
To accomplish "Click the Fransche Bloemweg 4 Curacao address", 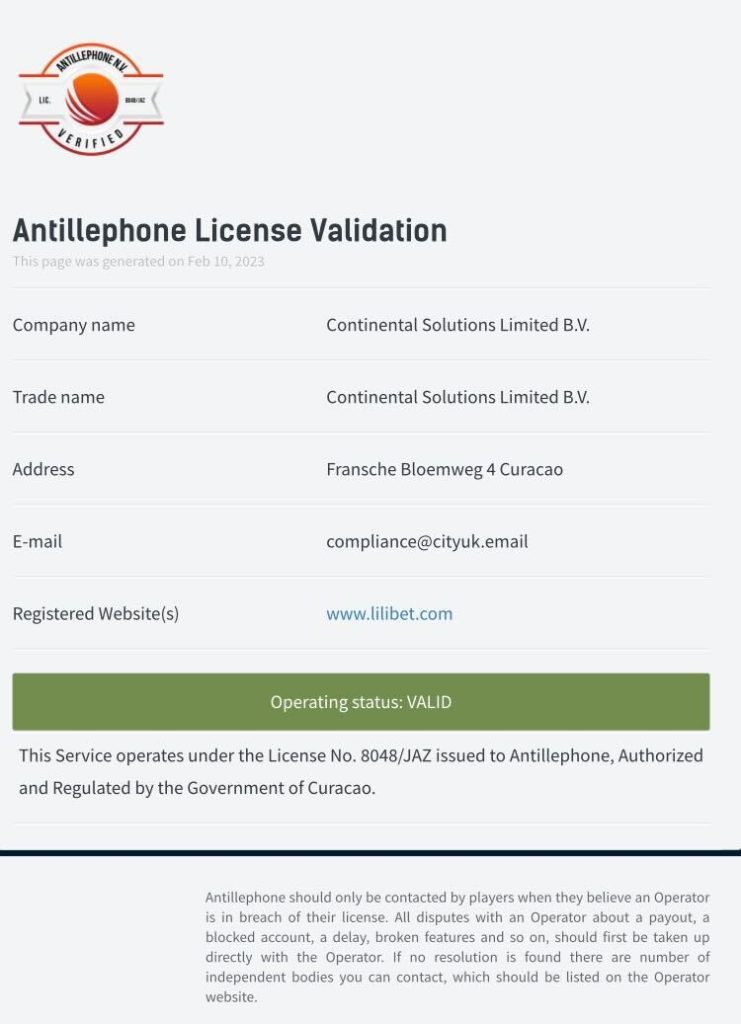I will 444,469.
